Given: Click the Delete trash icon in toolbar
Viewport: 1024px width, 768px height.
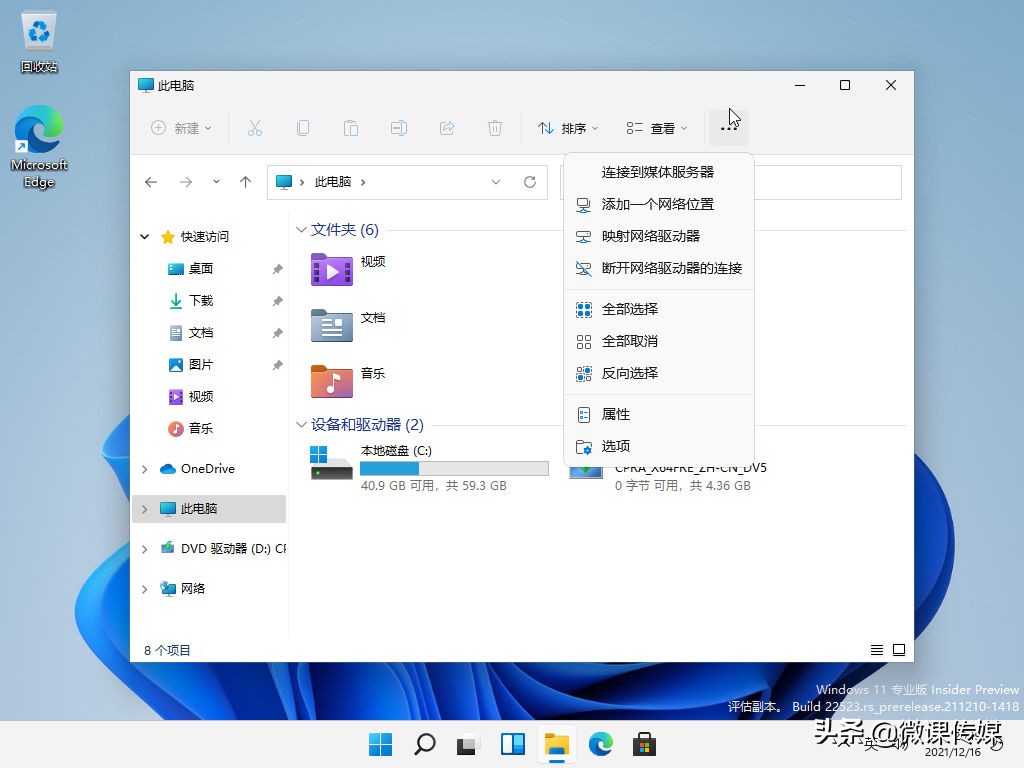Looking at the screenshot, I should [494, 128].
